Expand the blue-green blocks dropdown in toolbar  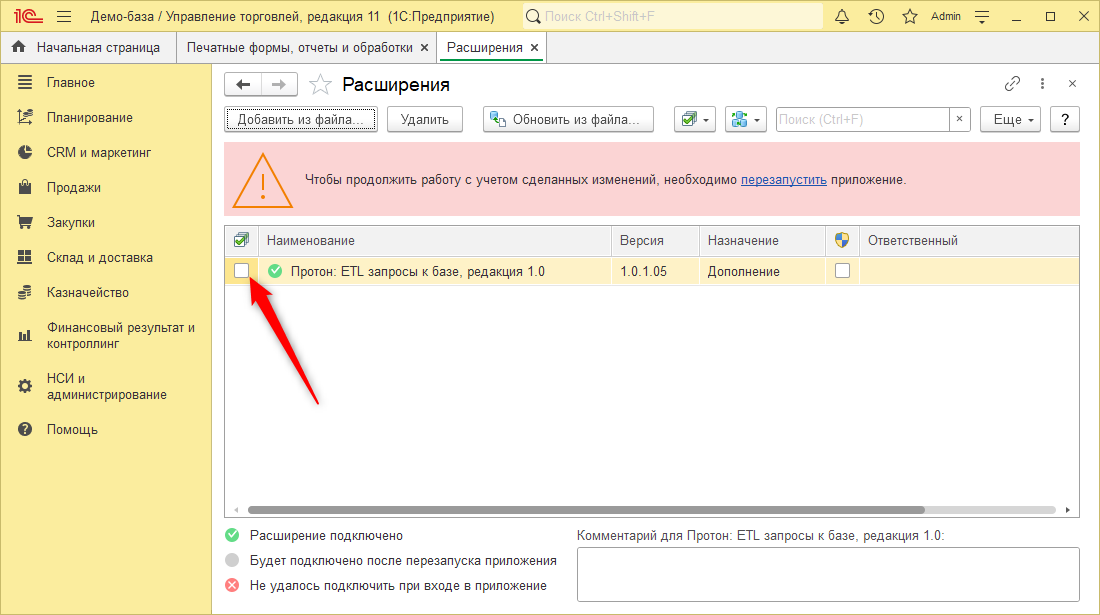[x=745, y=119]
